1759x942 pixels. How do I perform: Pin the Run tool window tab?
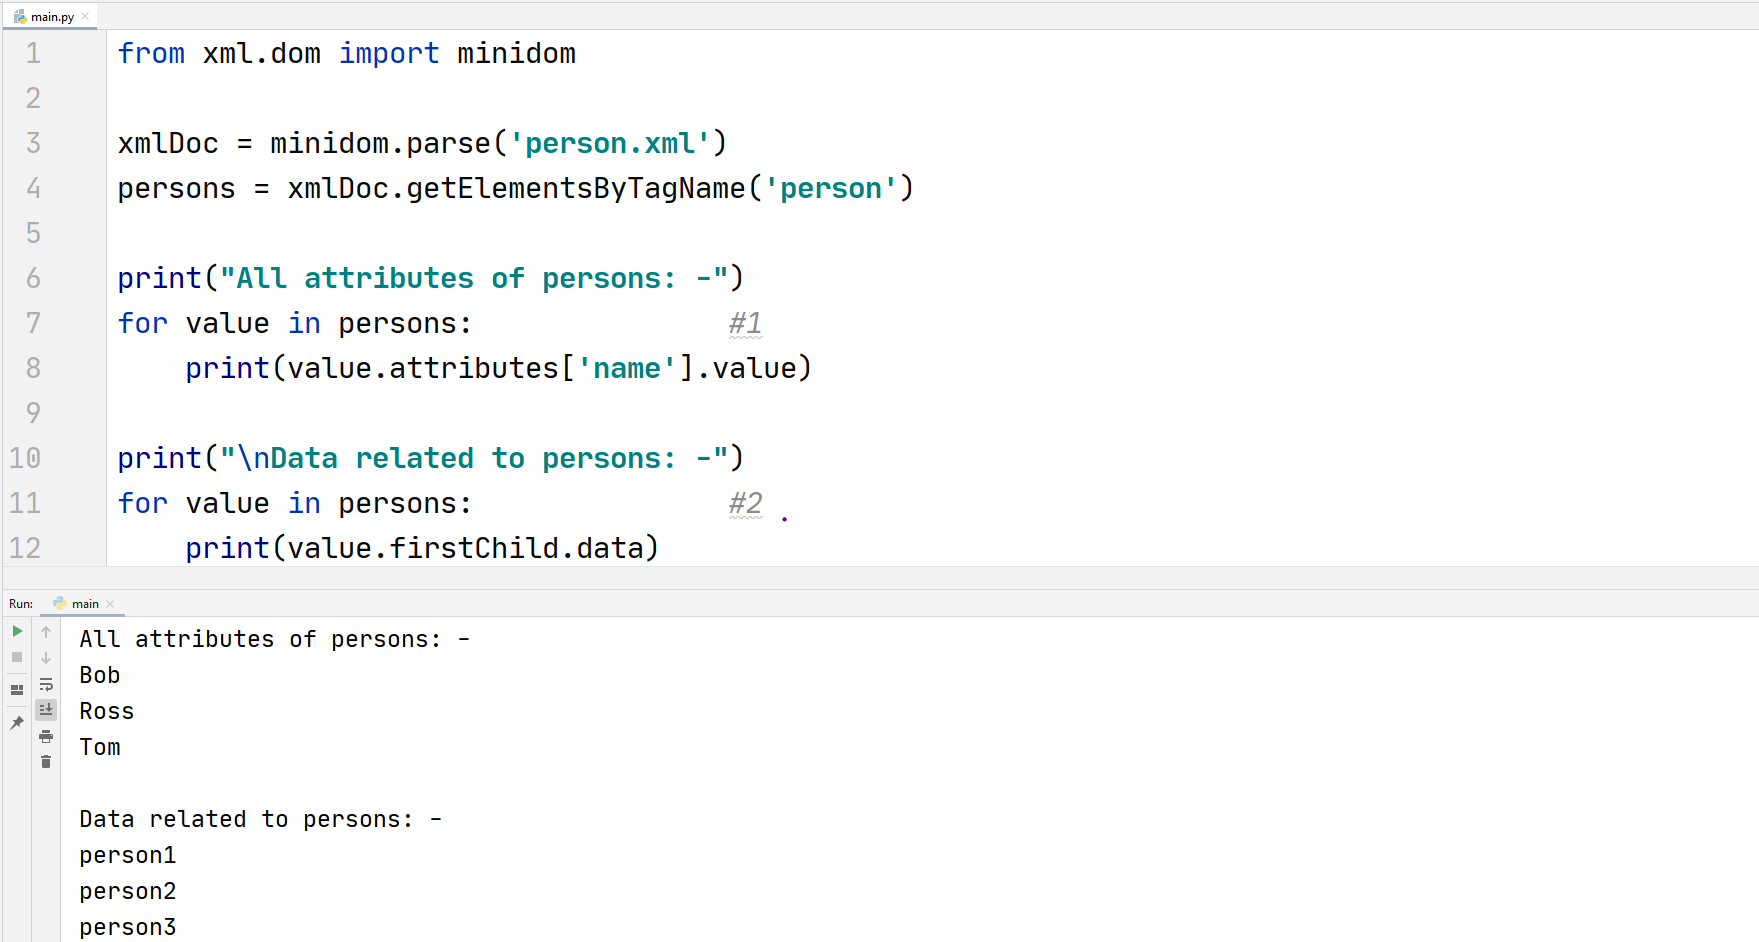[16, 722]
